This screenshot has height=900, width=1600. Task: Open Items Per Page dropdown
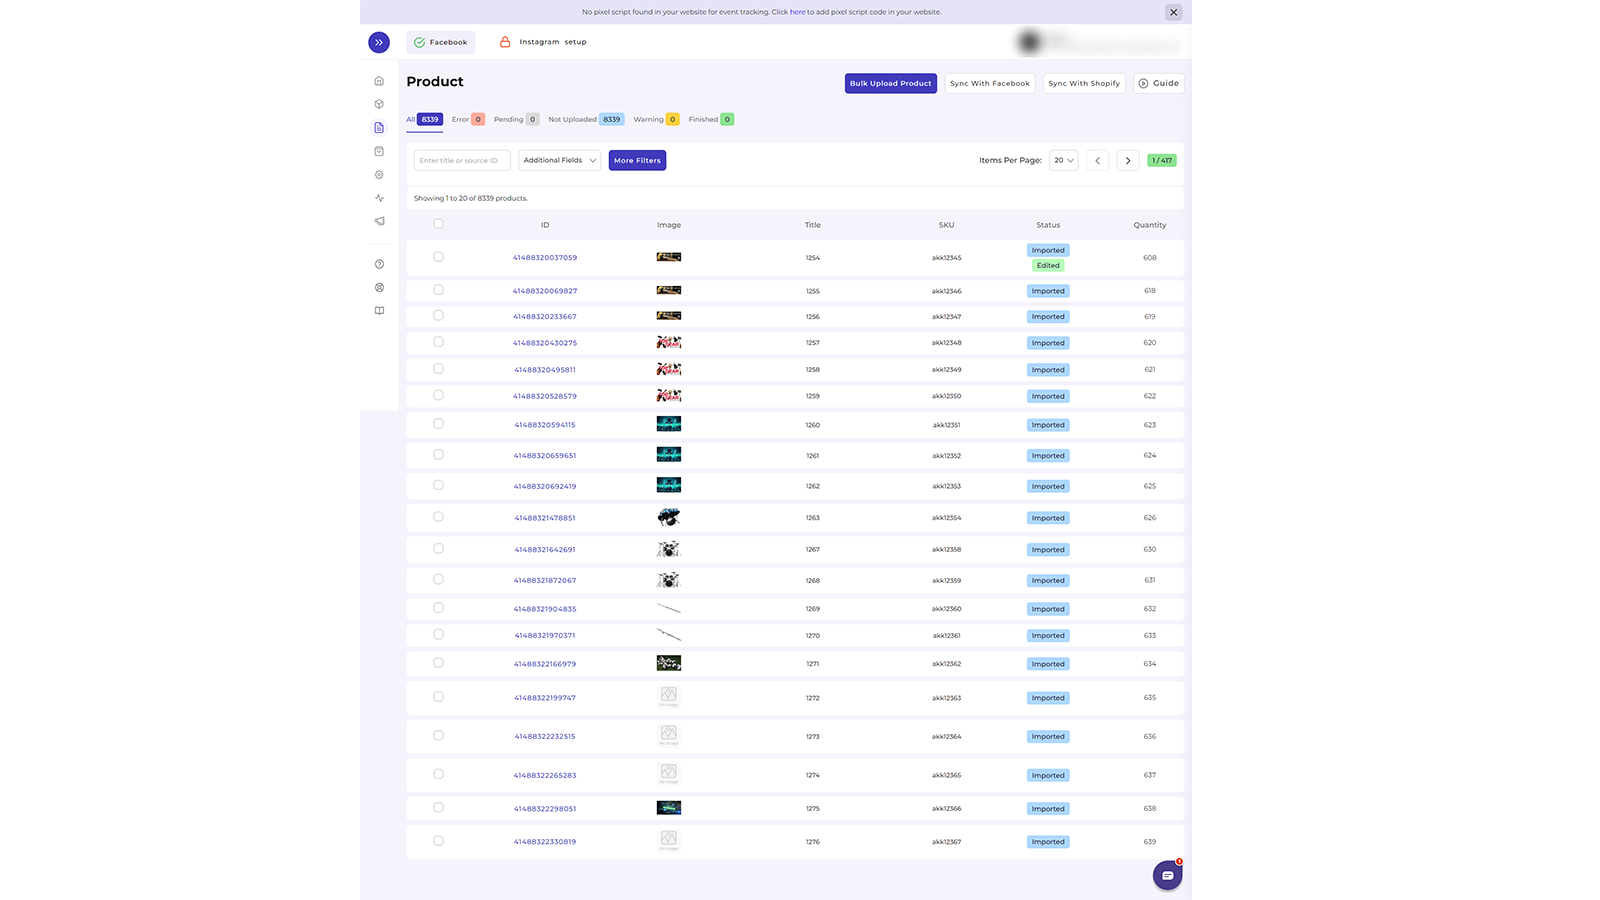coord(1064,160)
